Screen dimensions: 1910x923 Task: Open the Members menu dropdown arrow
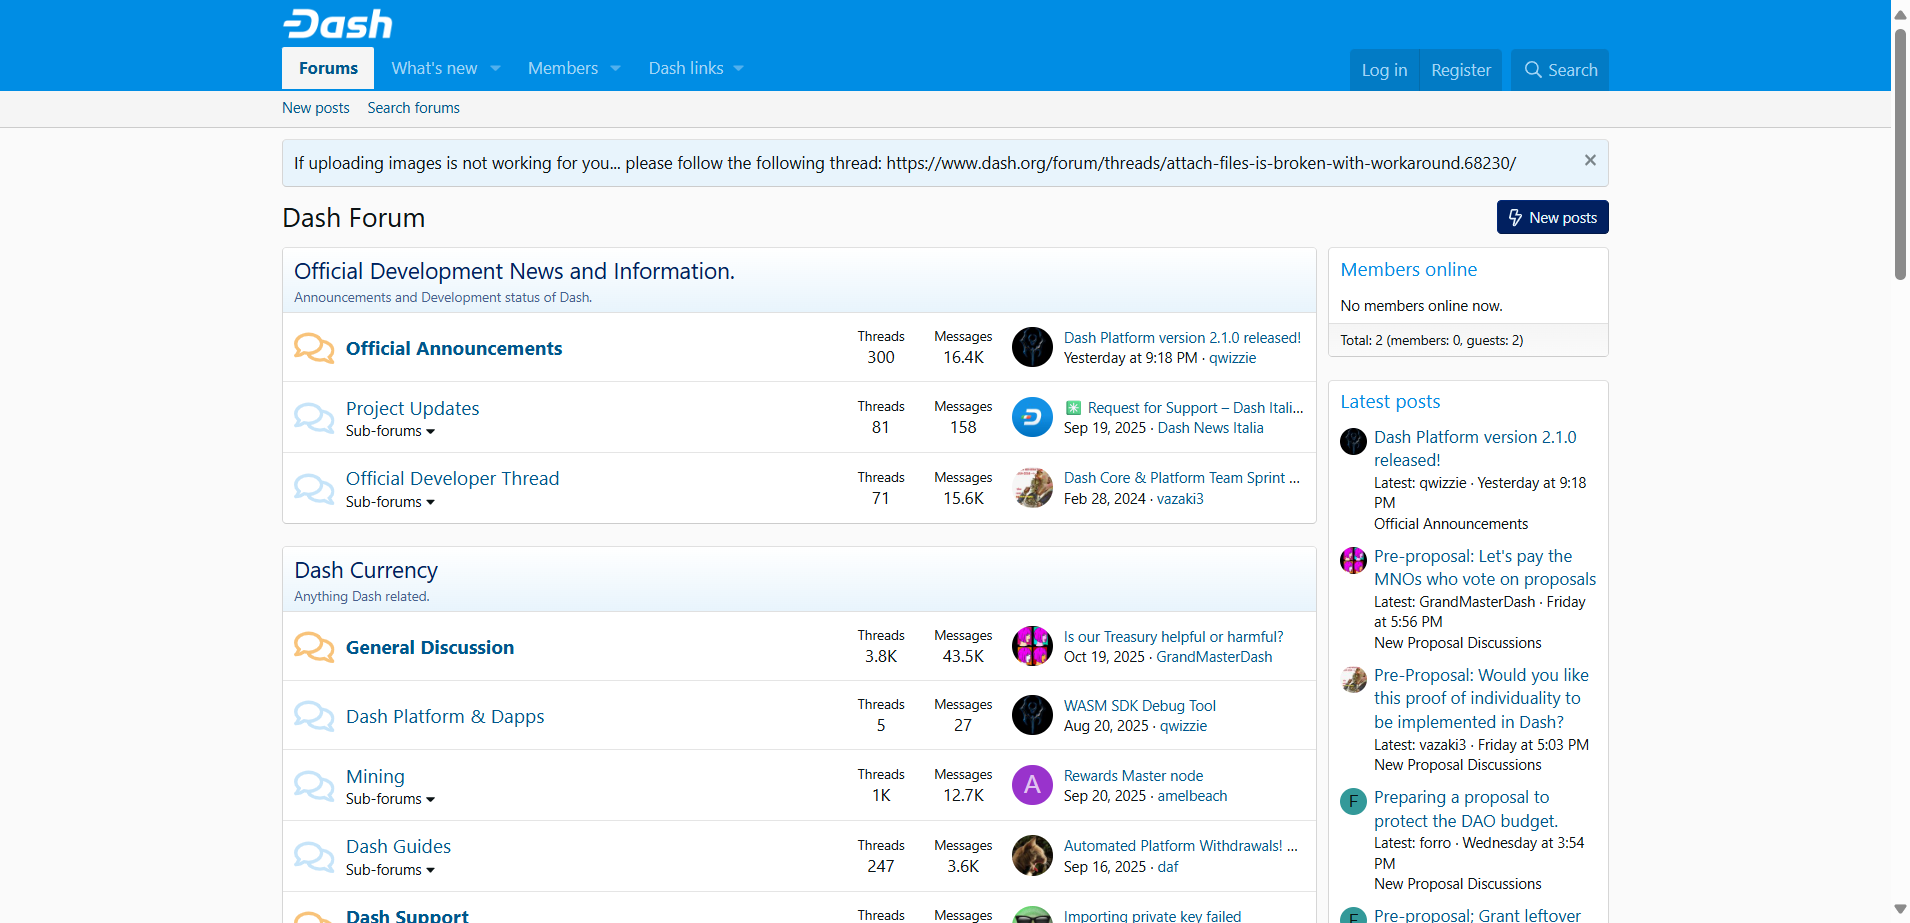[615, 69]
